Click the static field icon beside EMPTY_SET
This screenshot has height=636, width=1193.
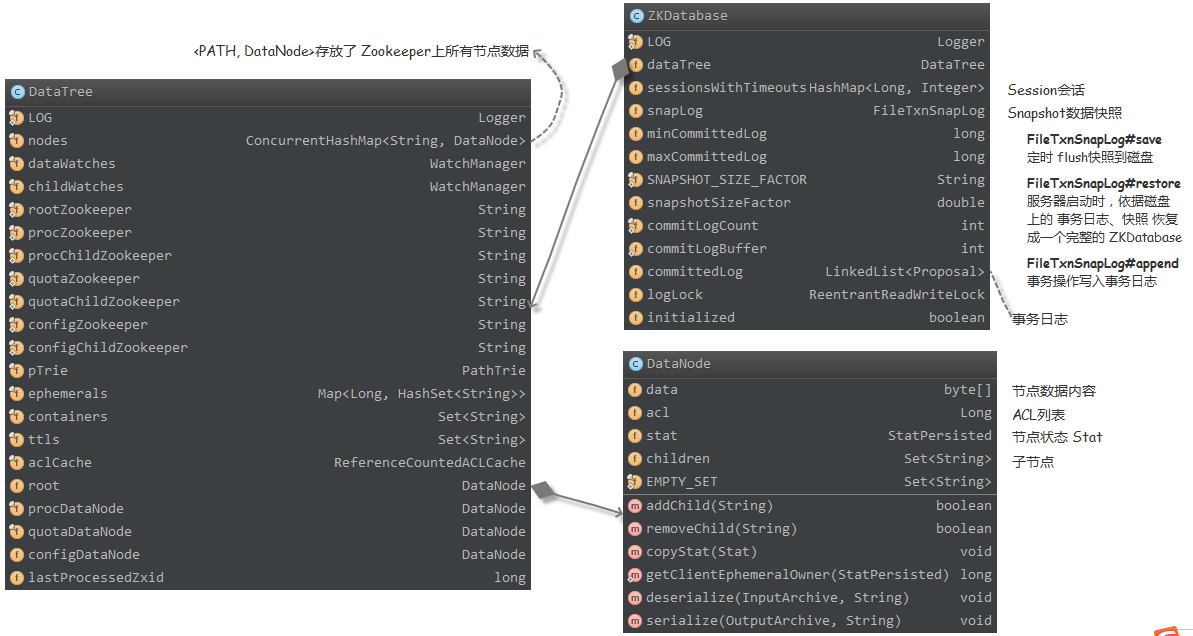tap(635, 482)
